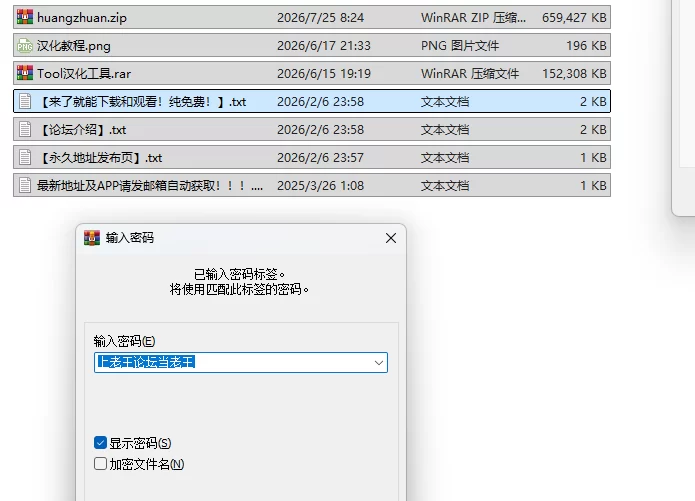
Task: Select the file name Tool汉化工具.rar
Action: [84, 74]
